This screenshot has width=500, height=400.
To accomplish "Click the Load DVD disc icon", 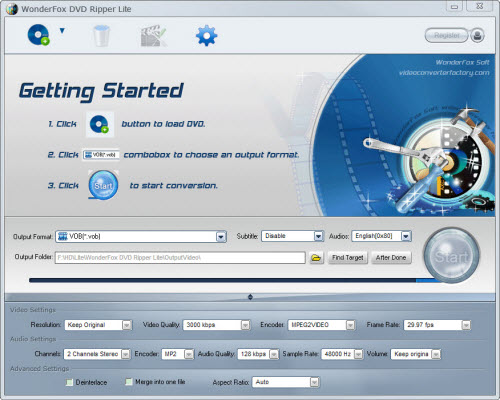I will click(x=39, y=35).
